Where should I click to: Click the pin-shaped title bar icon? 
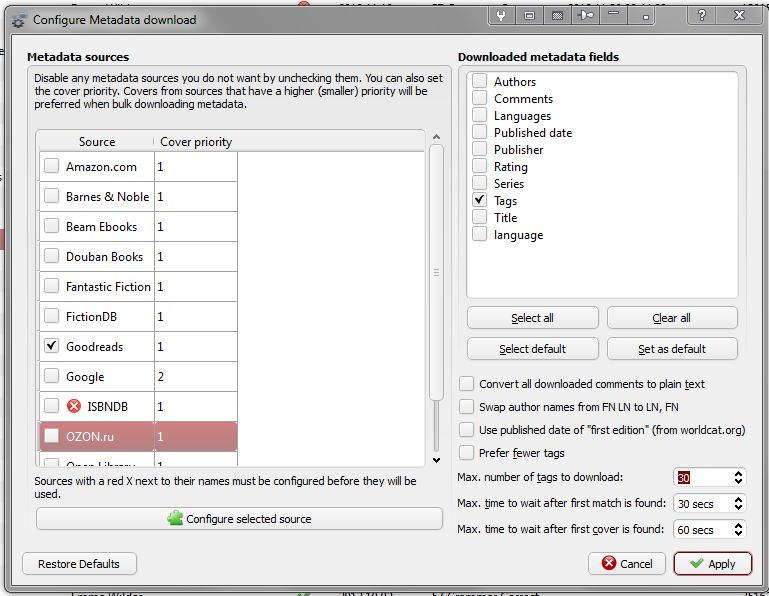point(585,16)
